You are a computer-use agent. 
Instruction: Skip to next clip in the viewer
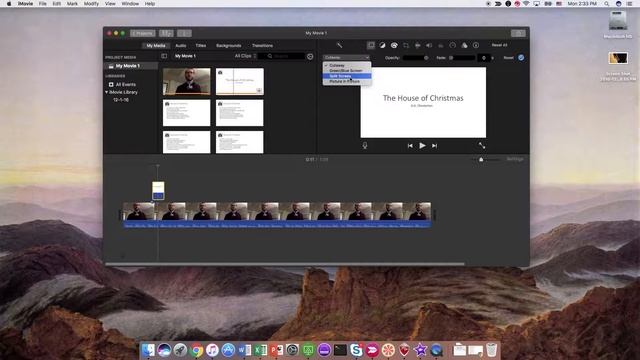[435, 146]
